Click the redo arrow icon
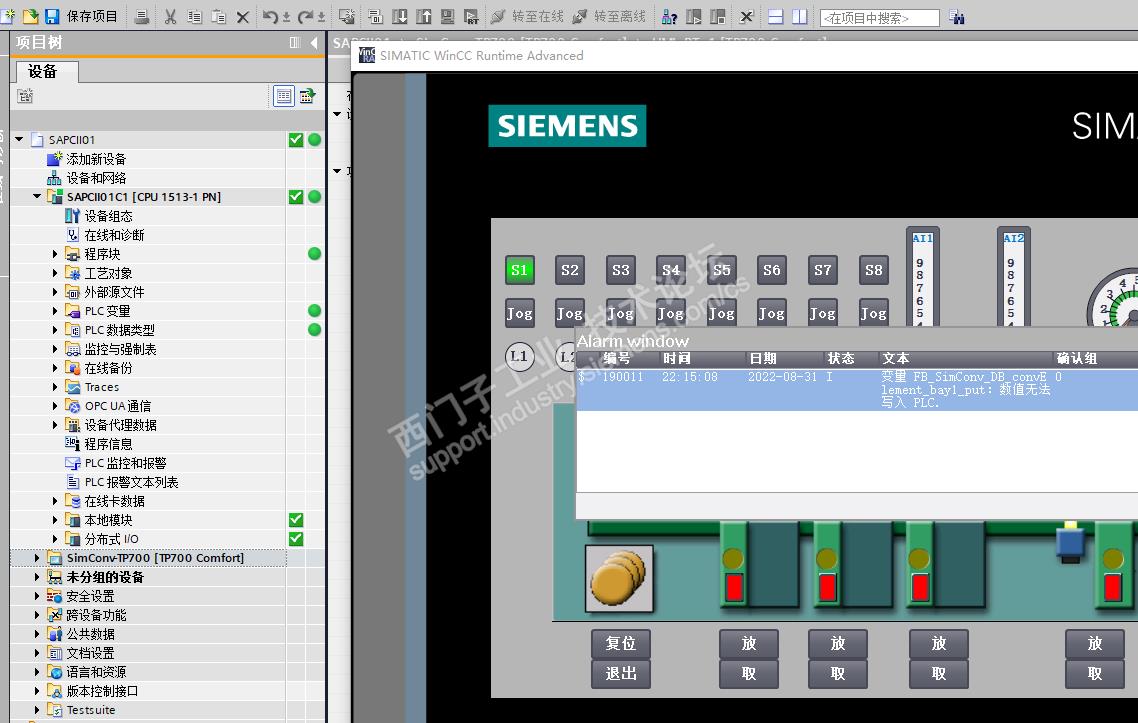Image resolution: width=1138 pixels, height=723 pixels. 306,16
